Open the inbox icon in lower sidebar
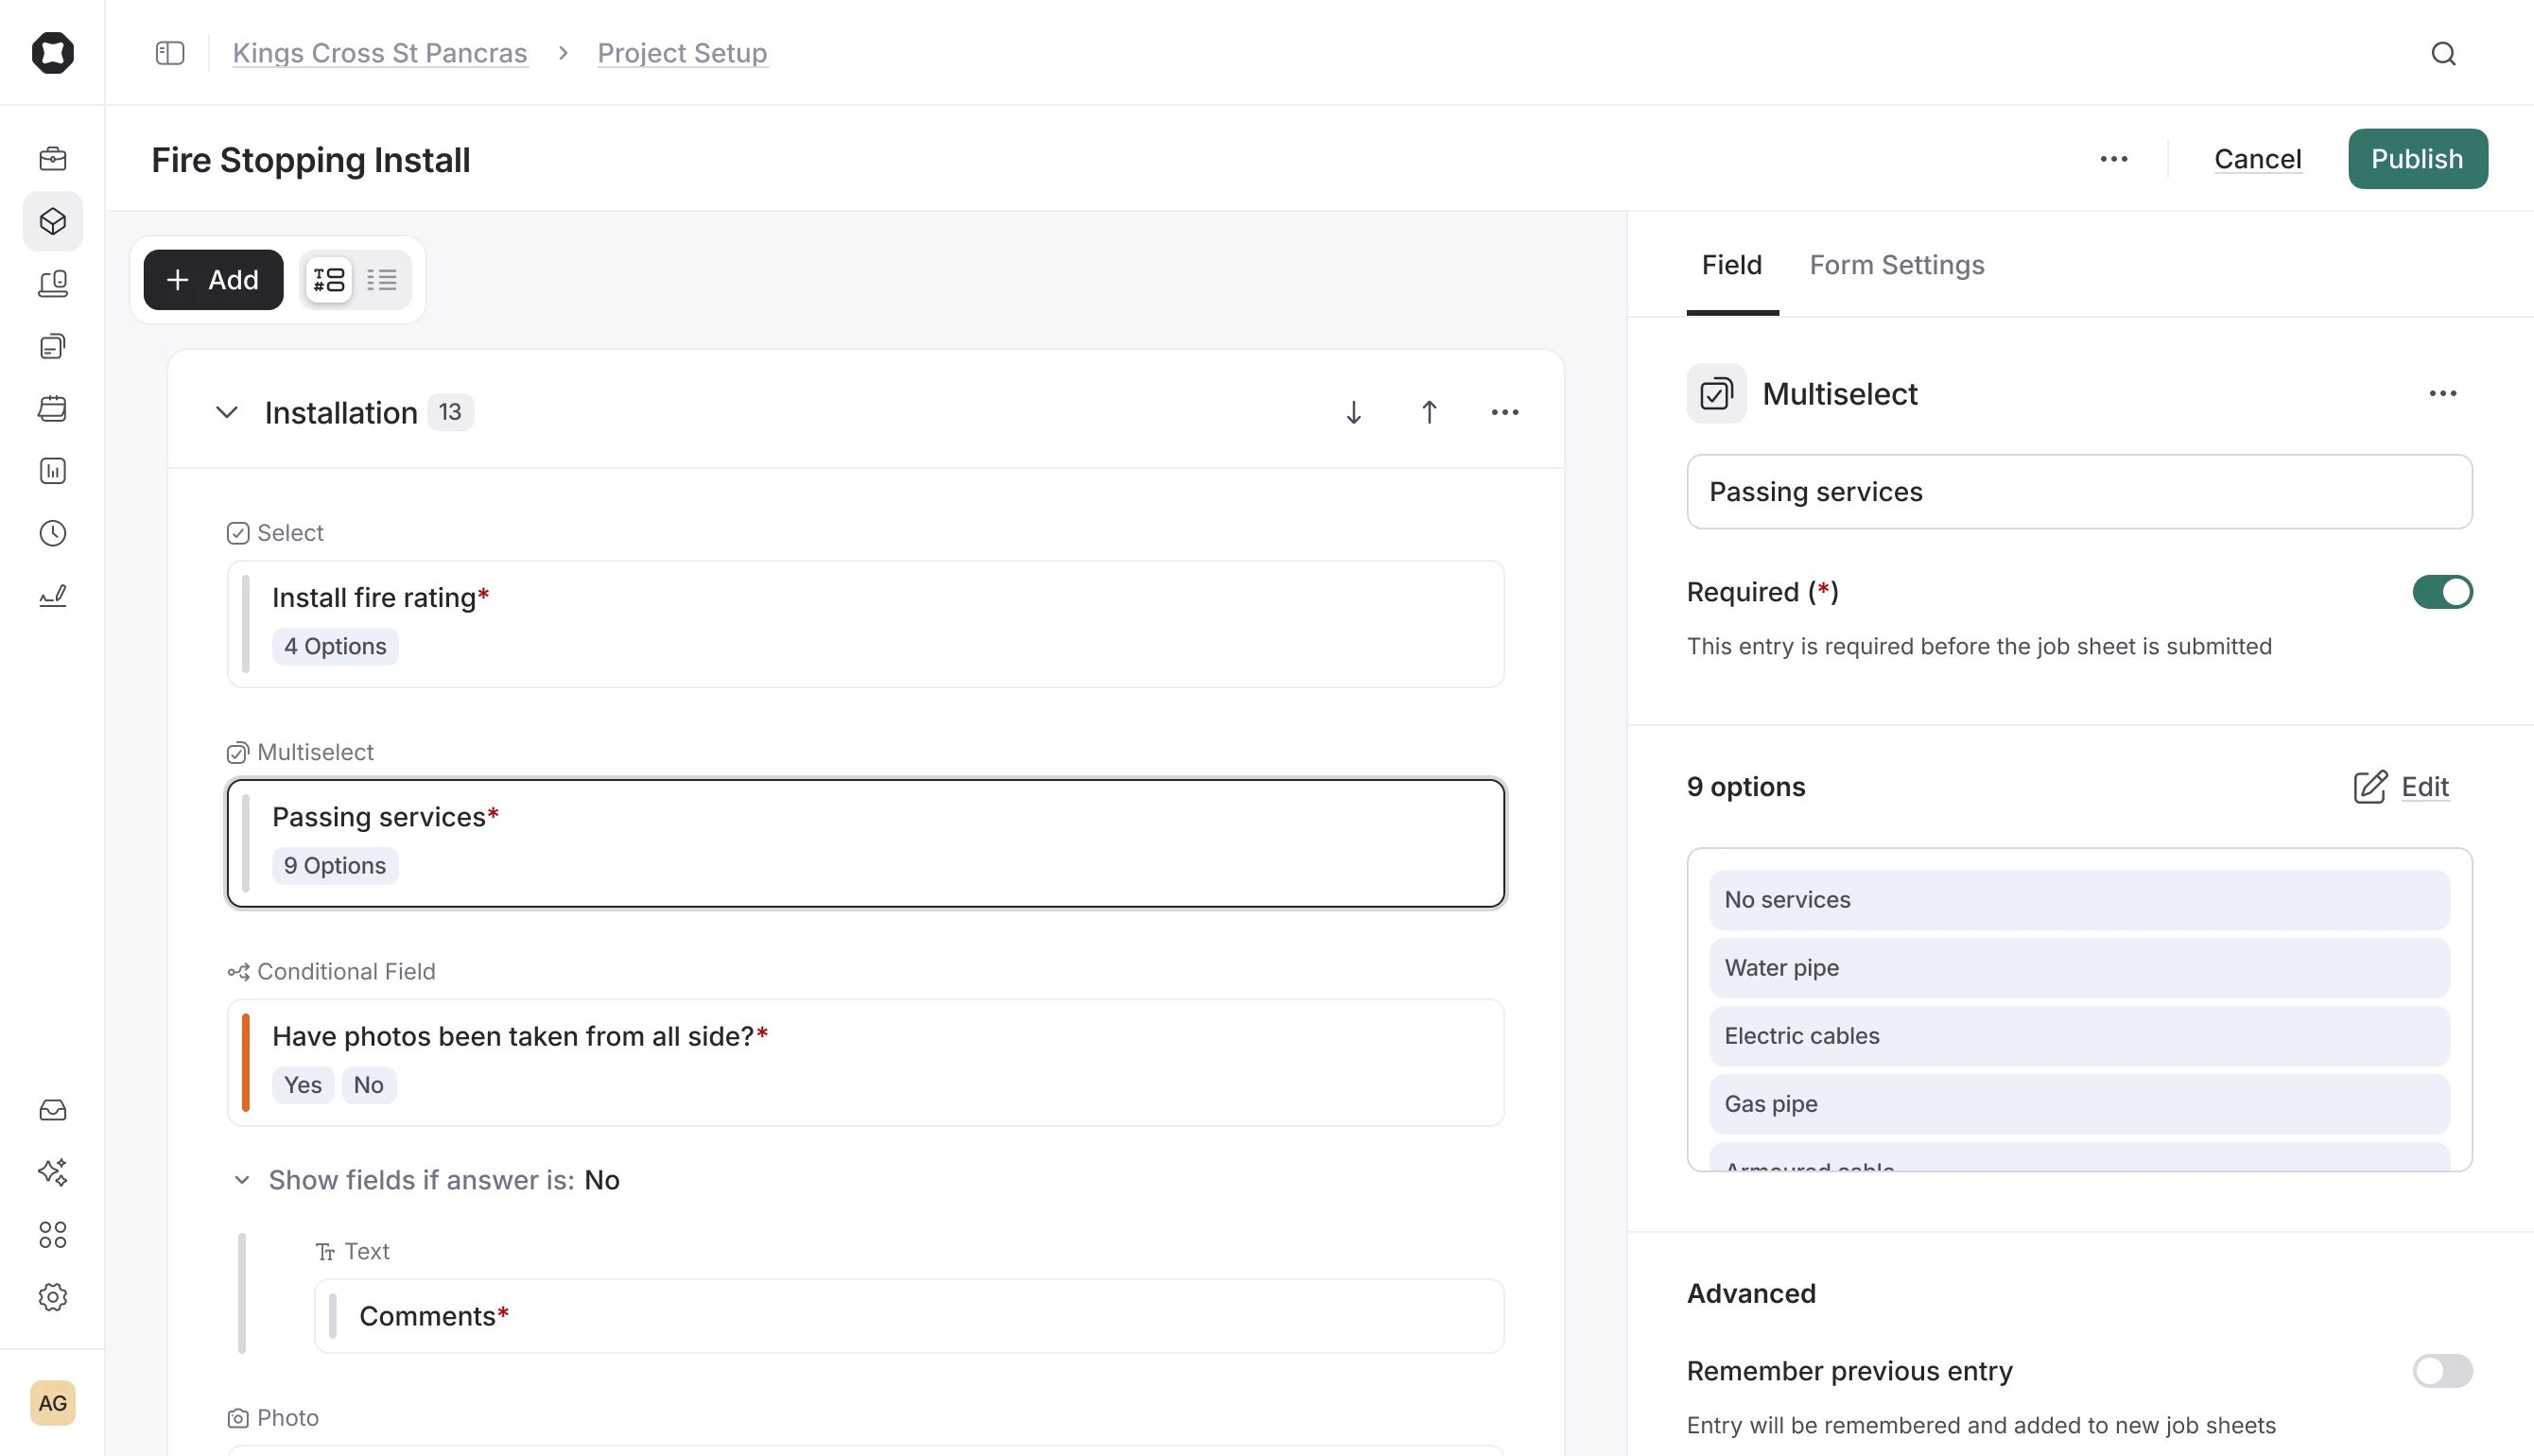Image resolution: width=2534 pixels, height=1456 pixels. [52, 1110]
